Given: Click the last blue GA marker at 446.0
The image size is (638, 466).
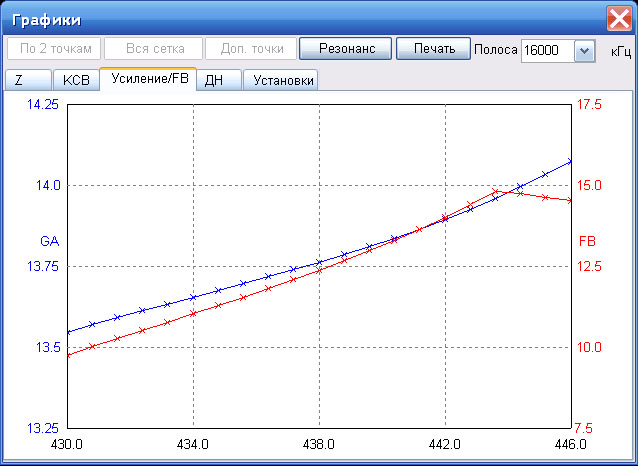Looking at the screenshot, I should click(x=570, y=162).
